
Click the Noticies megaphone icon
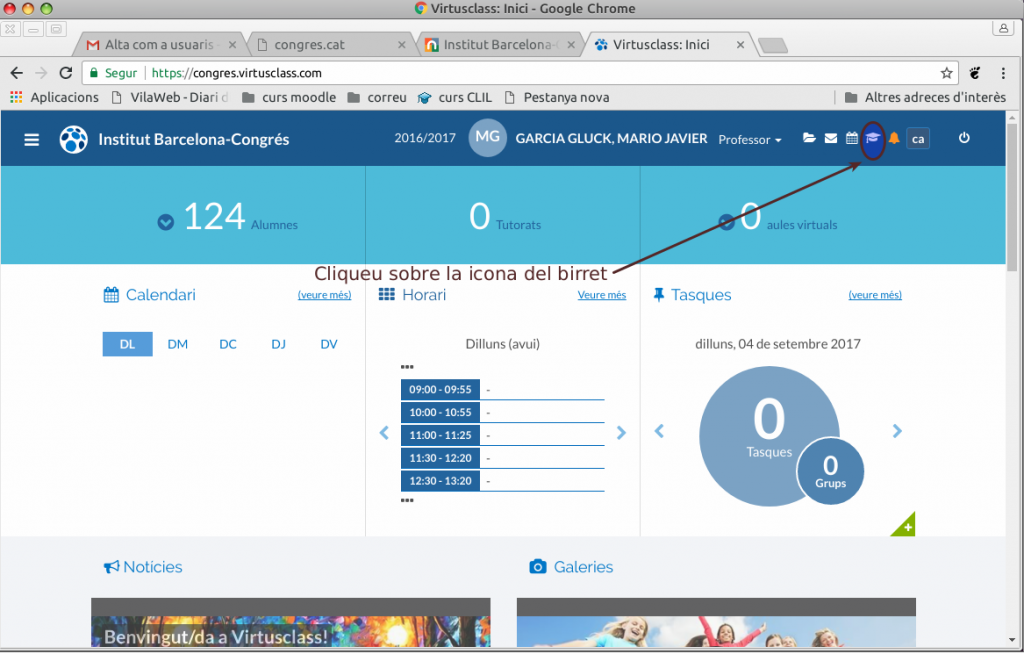pyautogui.click(x=111, y=567)
